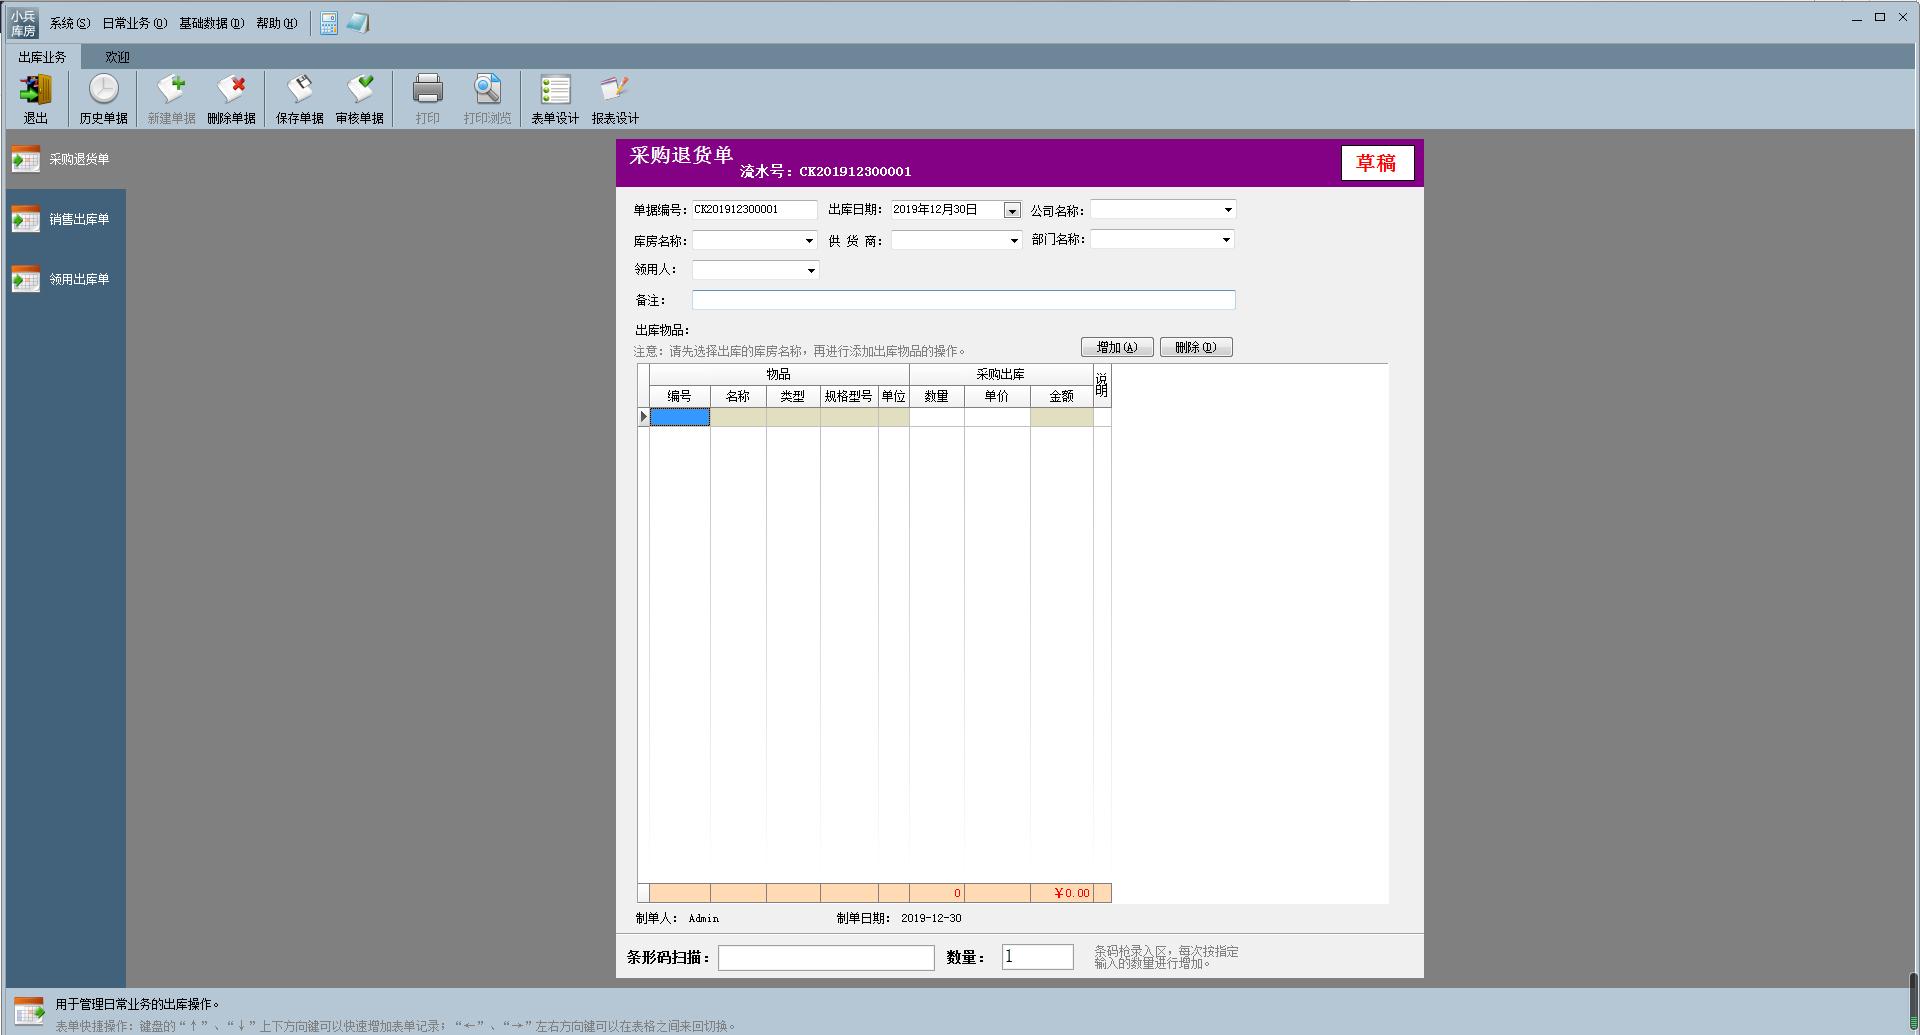Click the 增加(A) button
Viewport: 1920px width, 1035px height.
tap(1117, 347)
